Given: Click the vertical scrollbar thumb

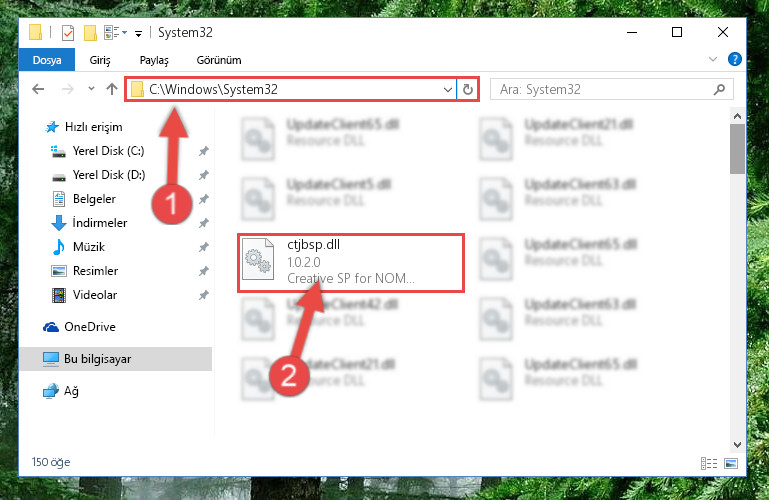Looking at the screenshot, I should click(x=737, y=149).
